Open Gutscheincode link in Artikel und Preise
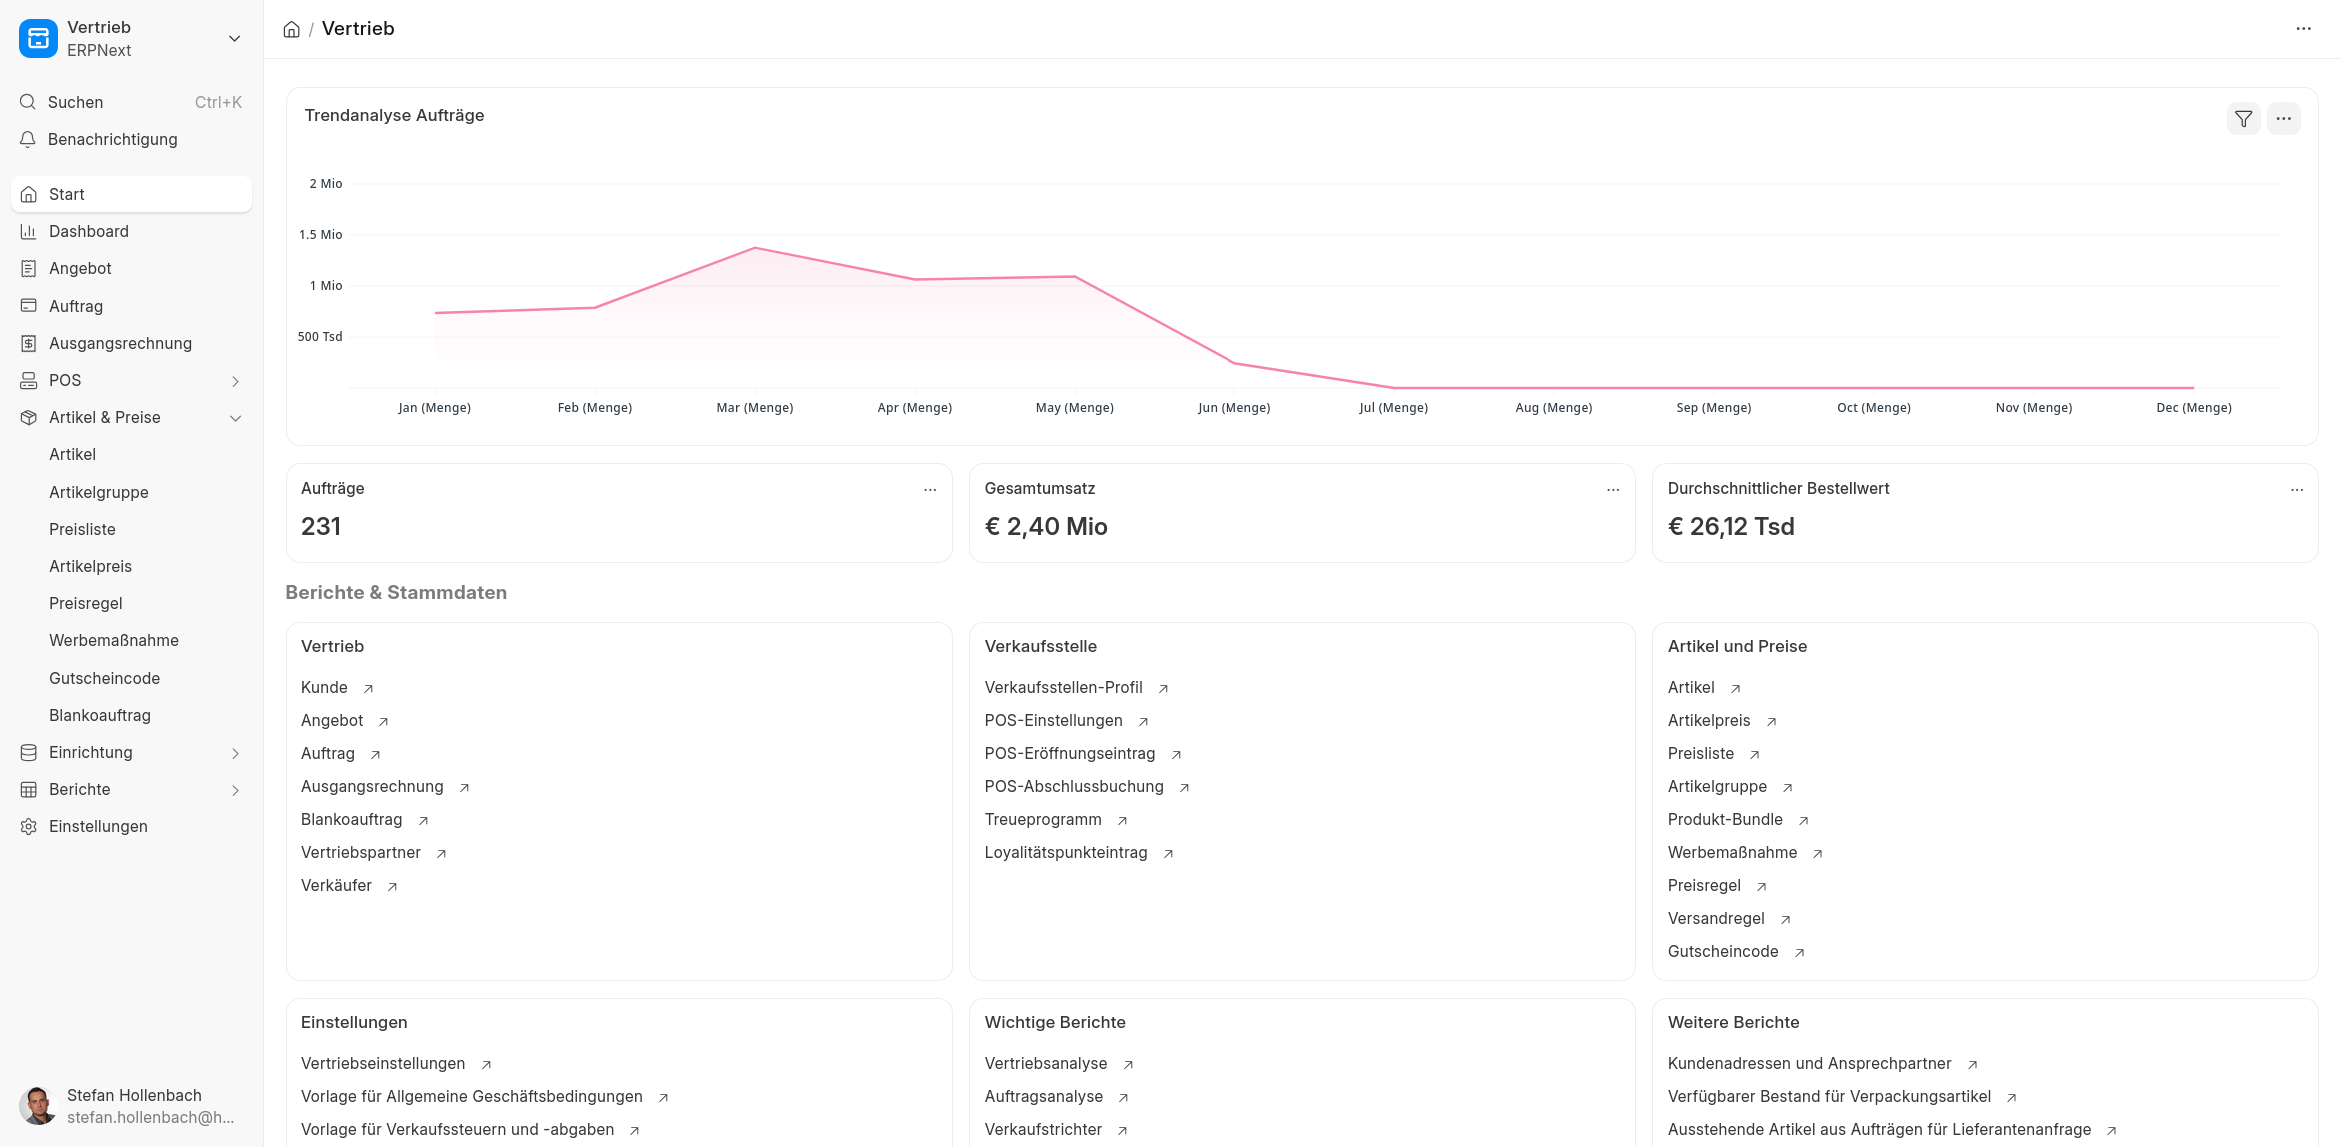Screen dimensions: 2342x1147 [x=1723, y=951]
